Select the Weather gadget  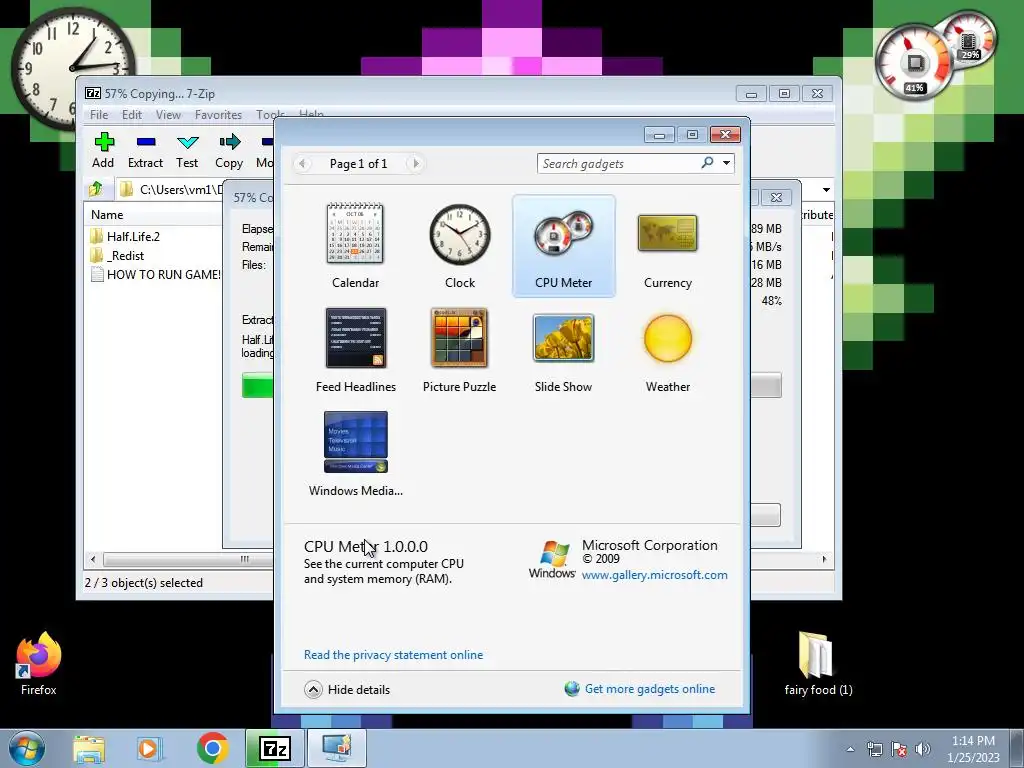[x=667, y=349]
